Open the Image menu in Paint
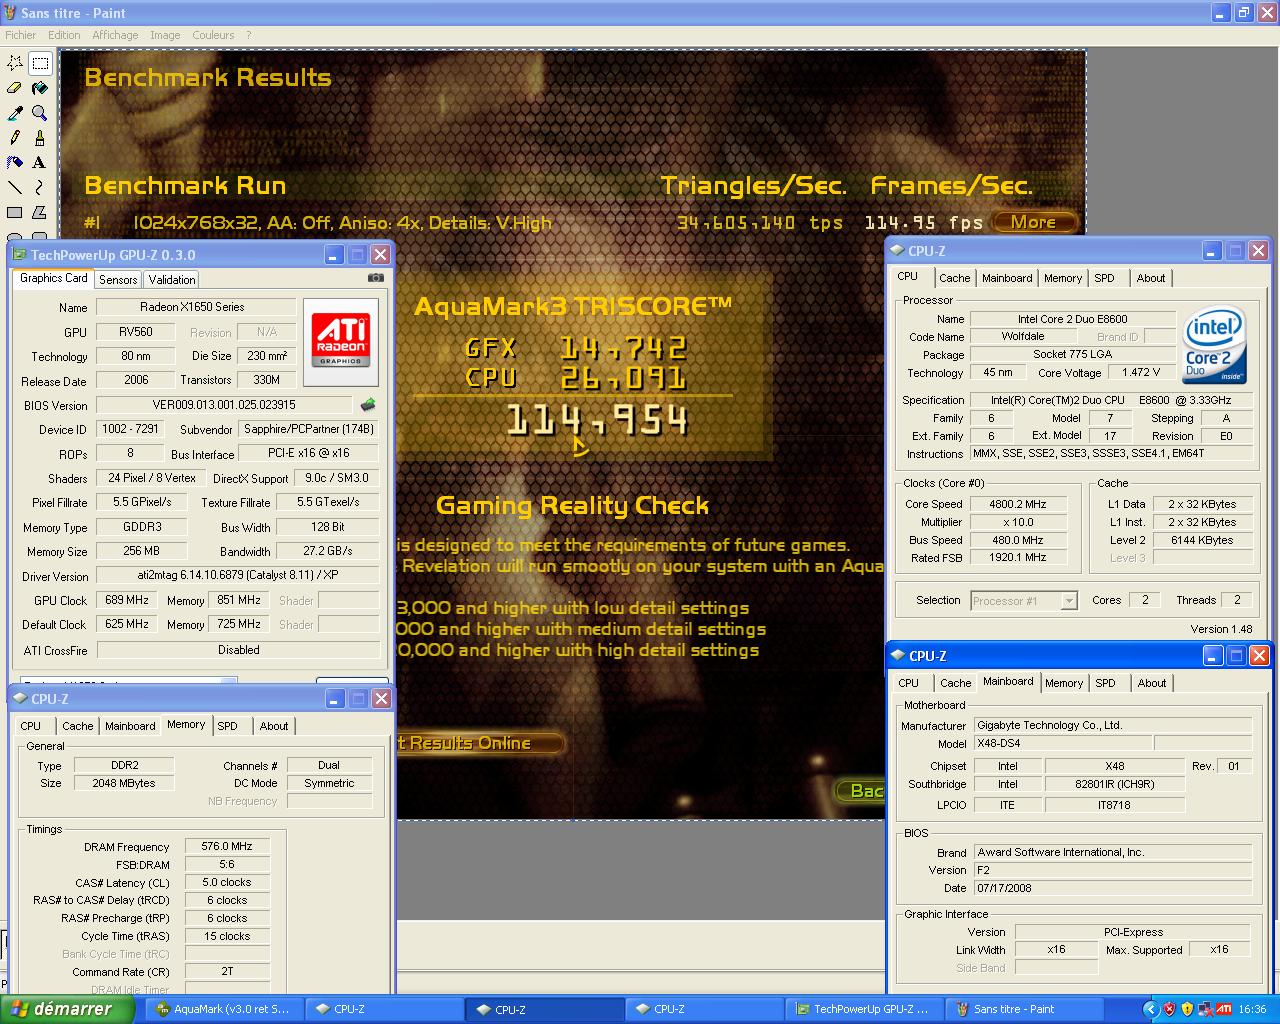Viewport: 1280px width, 1024px height. (165, 35)
